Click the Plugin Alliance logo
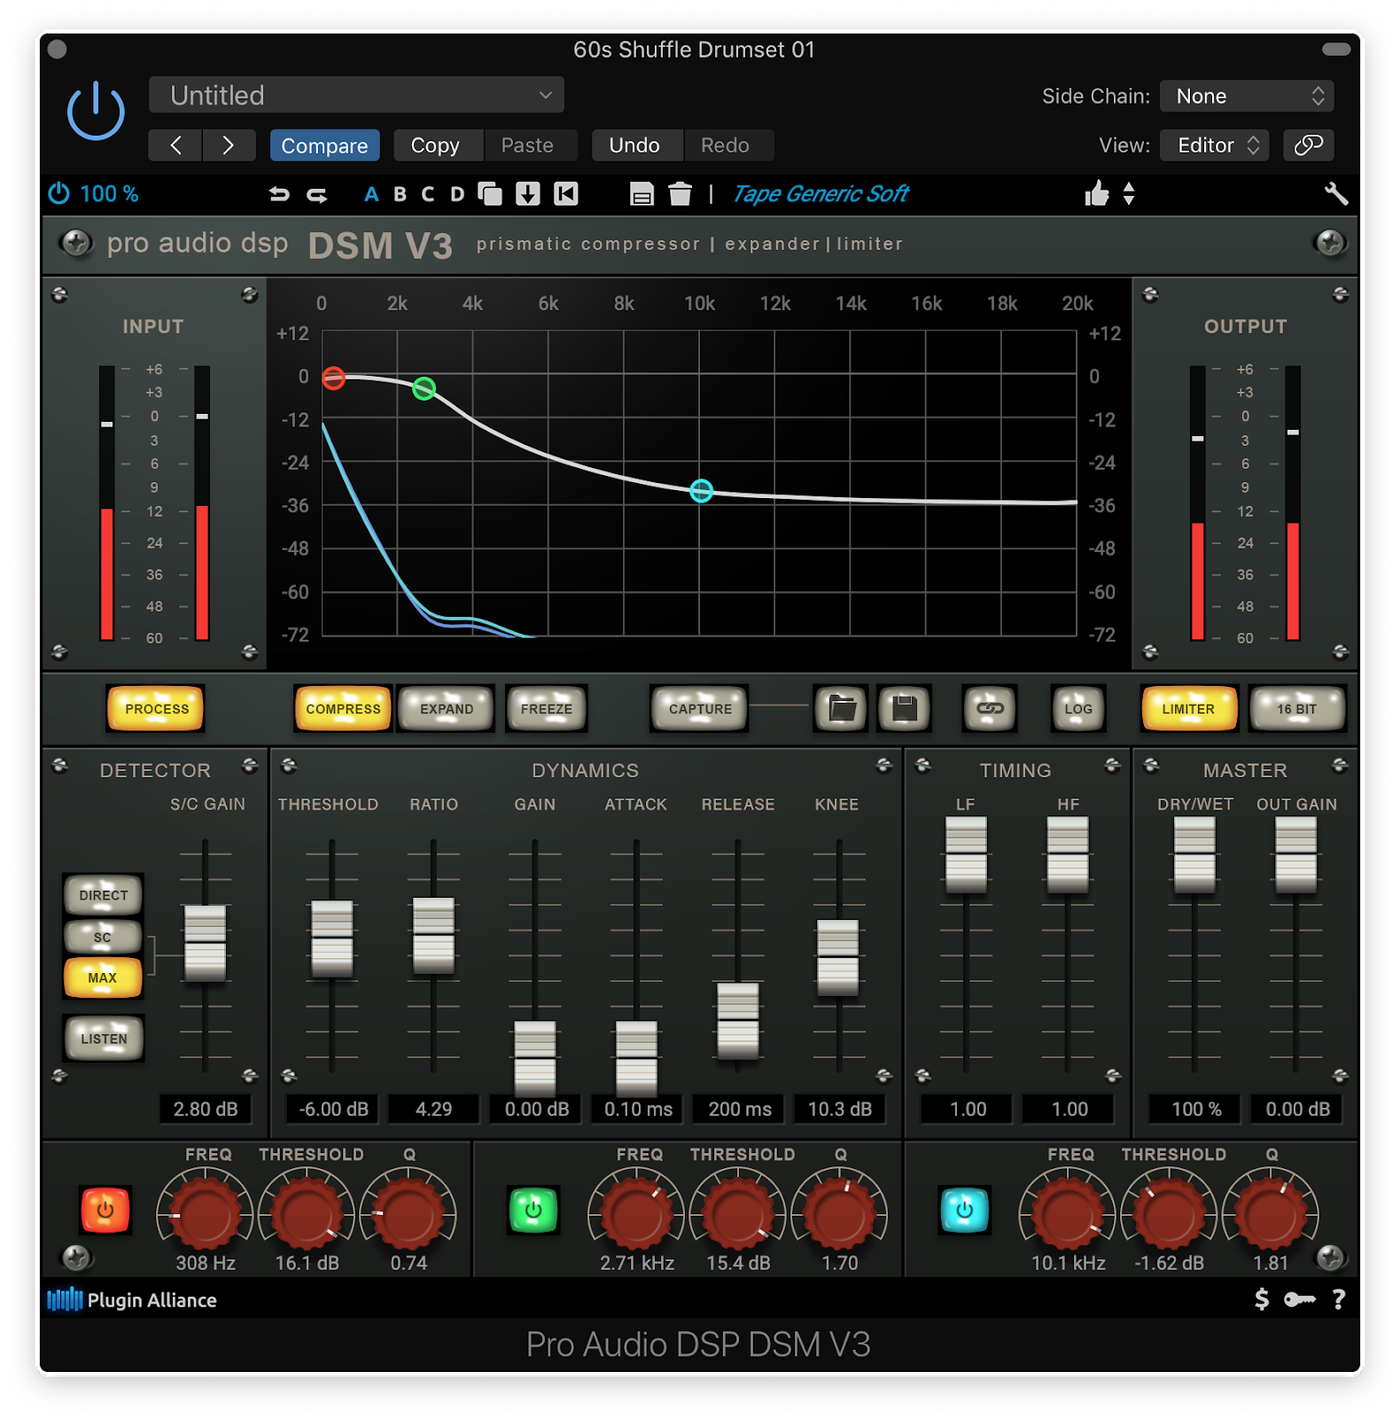This screenshot has width=1400, height=1418. click(x=132, y=1300)
